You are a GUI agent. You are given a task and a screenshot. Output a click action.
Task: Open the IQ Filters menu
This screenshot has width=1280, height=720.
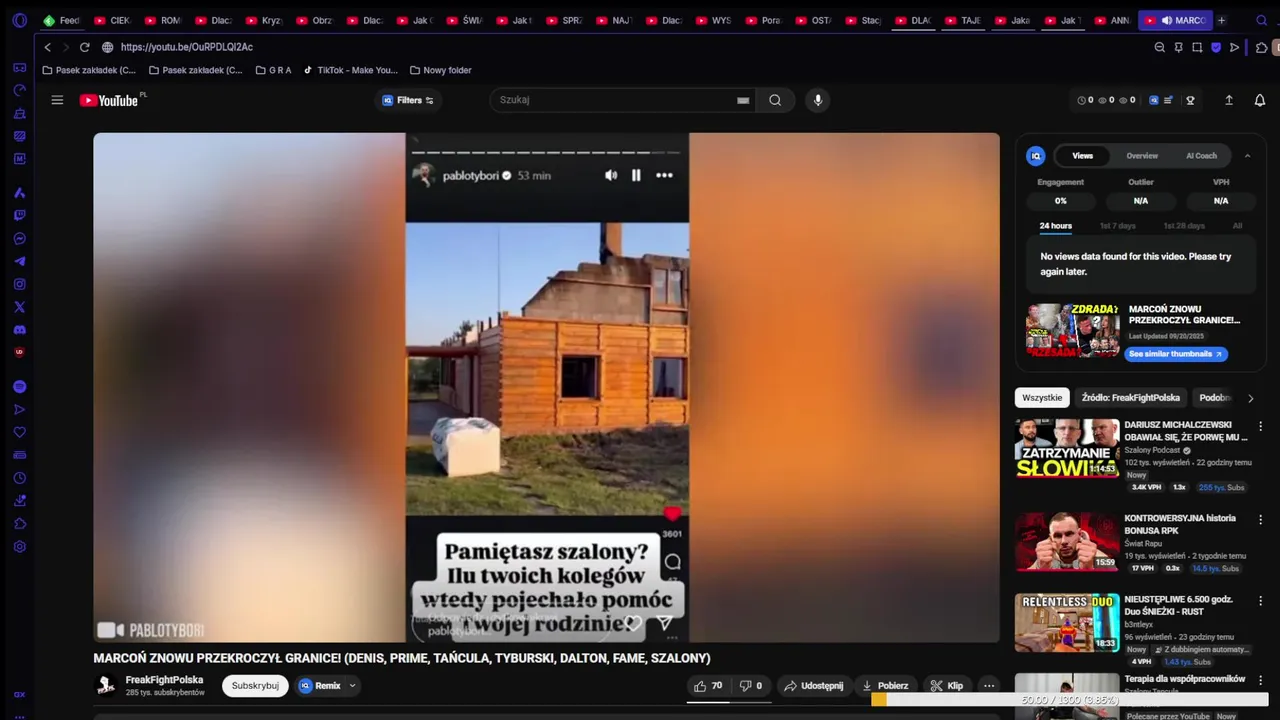tap(408, 100)
